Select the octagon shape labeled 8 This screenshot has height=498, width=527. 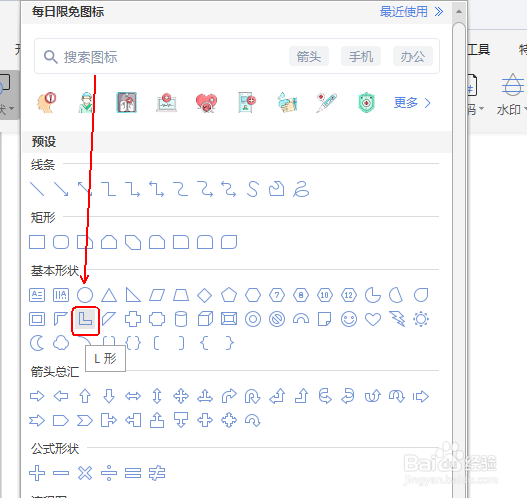coord(301,295)
